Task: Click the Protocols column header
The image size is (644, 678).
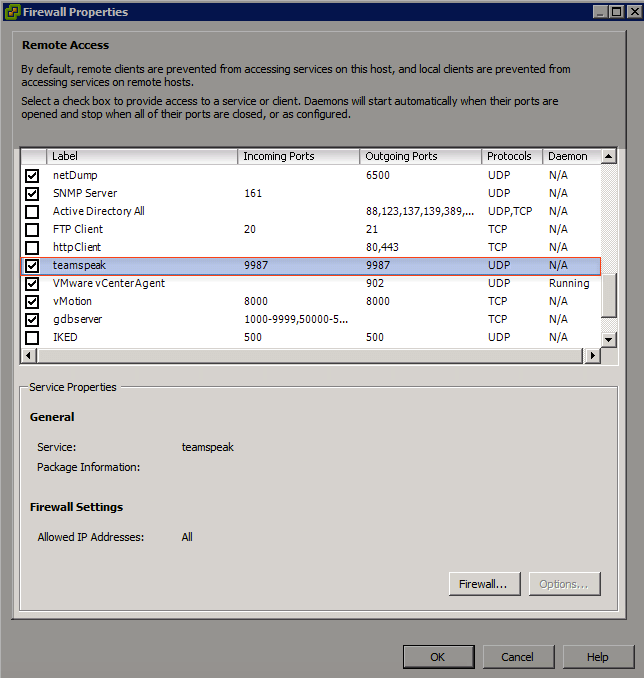Action: [511, 157]
